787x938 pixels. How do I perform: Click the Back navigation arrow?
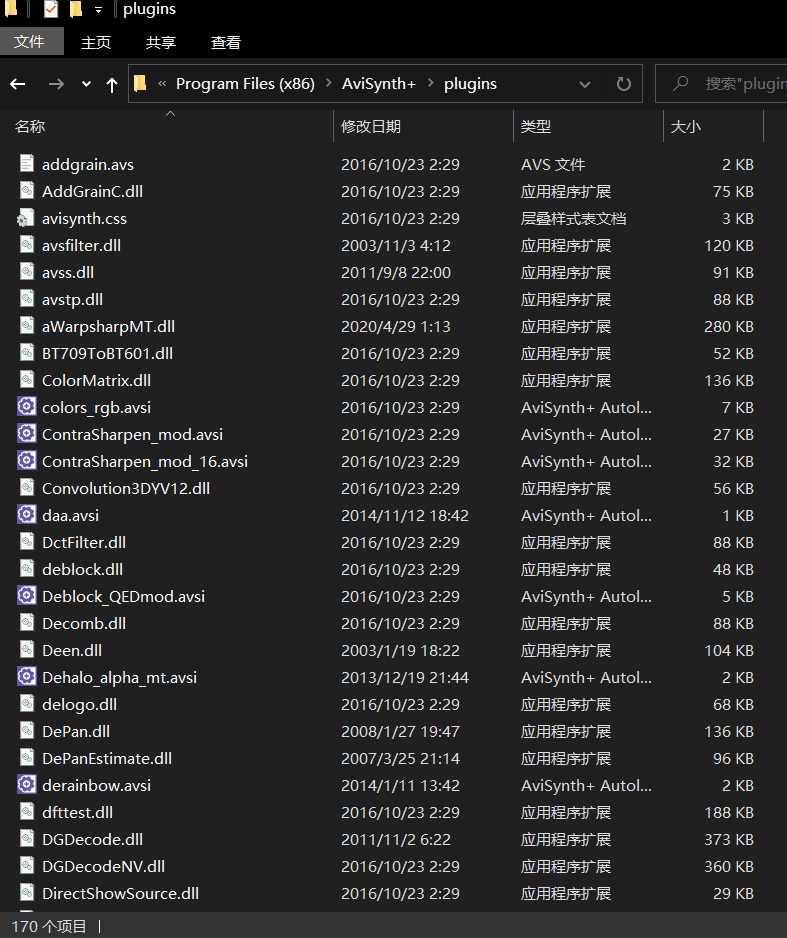click(18, 84)
